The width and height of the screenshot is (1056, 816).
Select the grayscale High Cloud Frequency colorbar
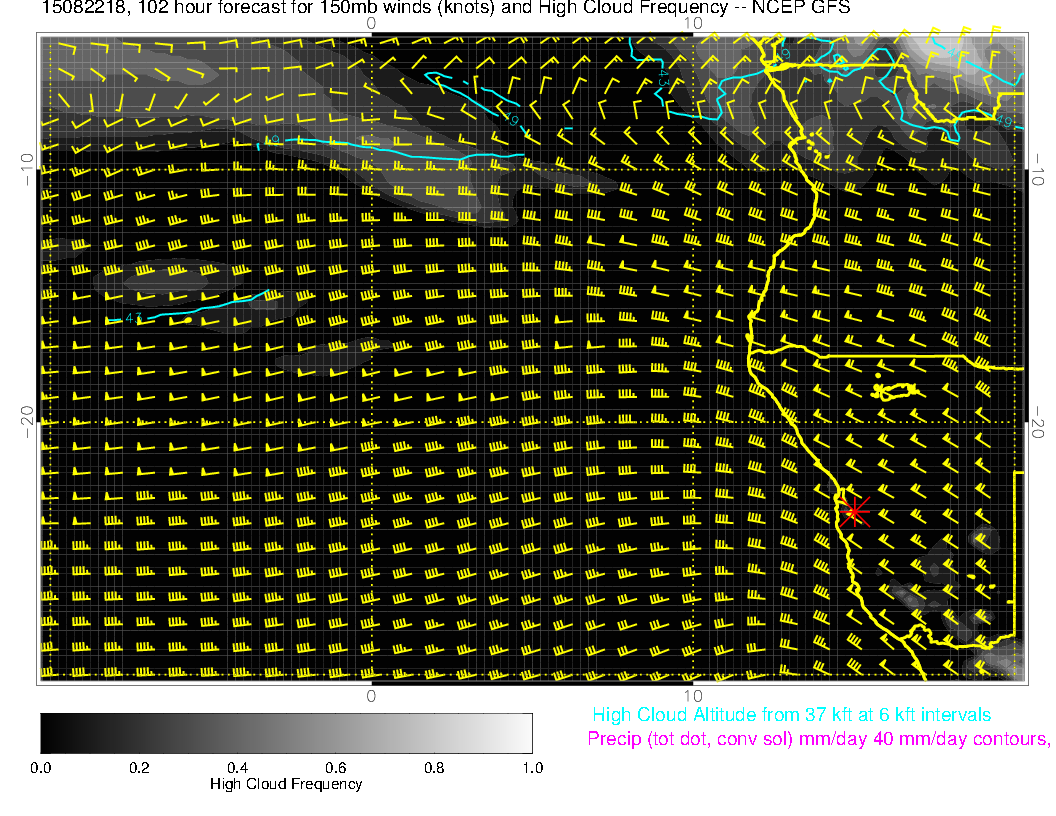point(286,733)
